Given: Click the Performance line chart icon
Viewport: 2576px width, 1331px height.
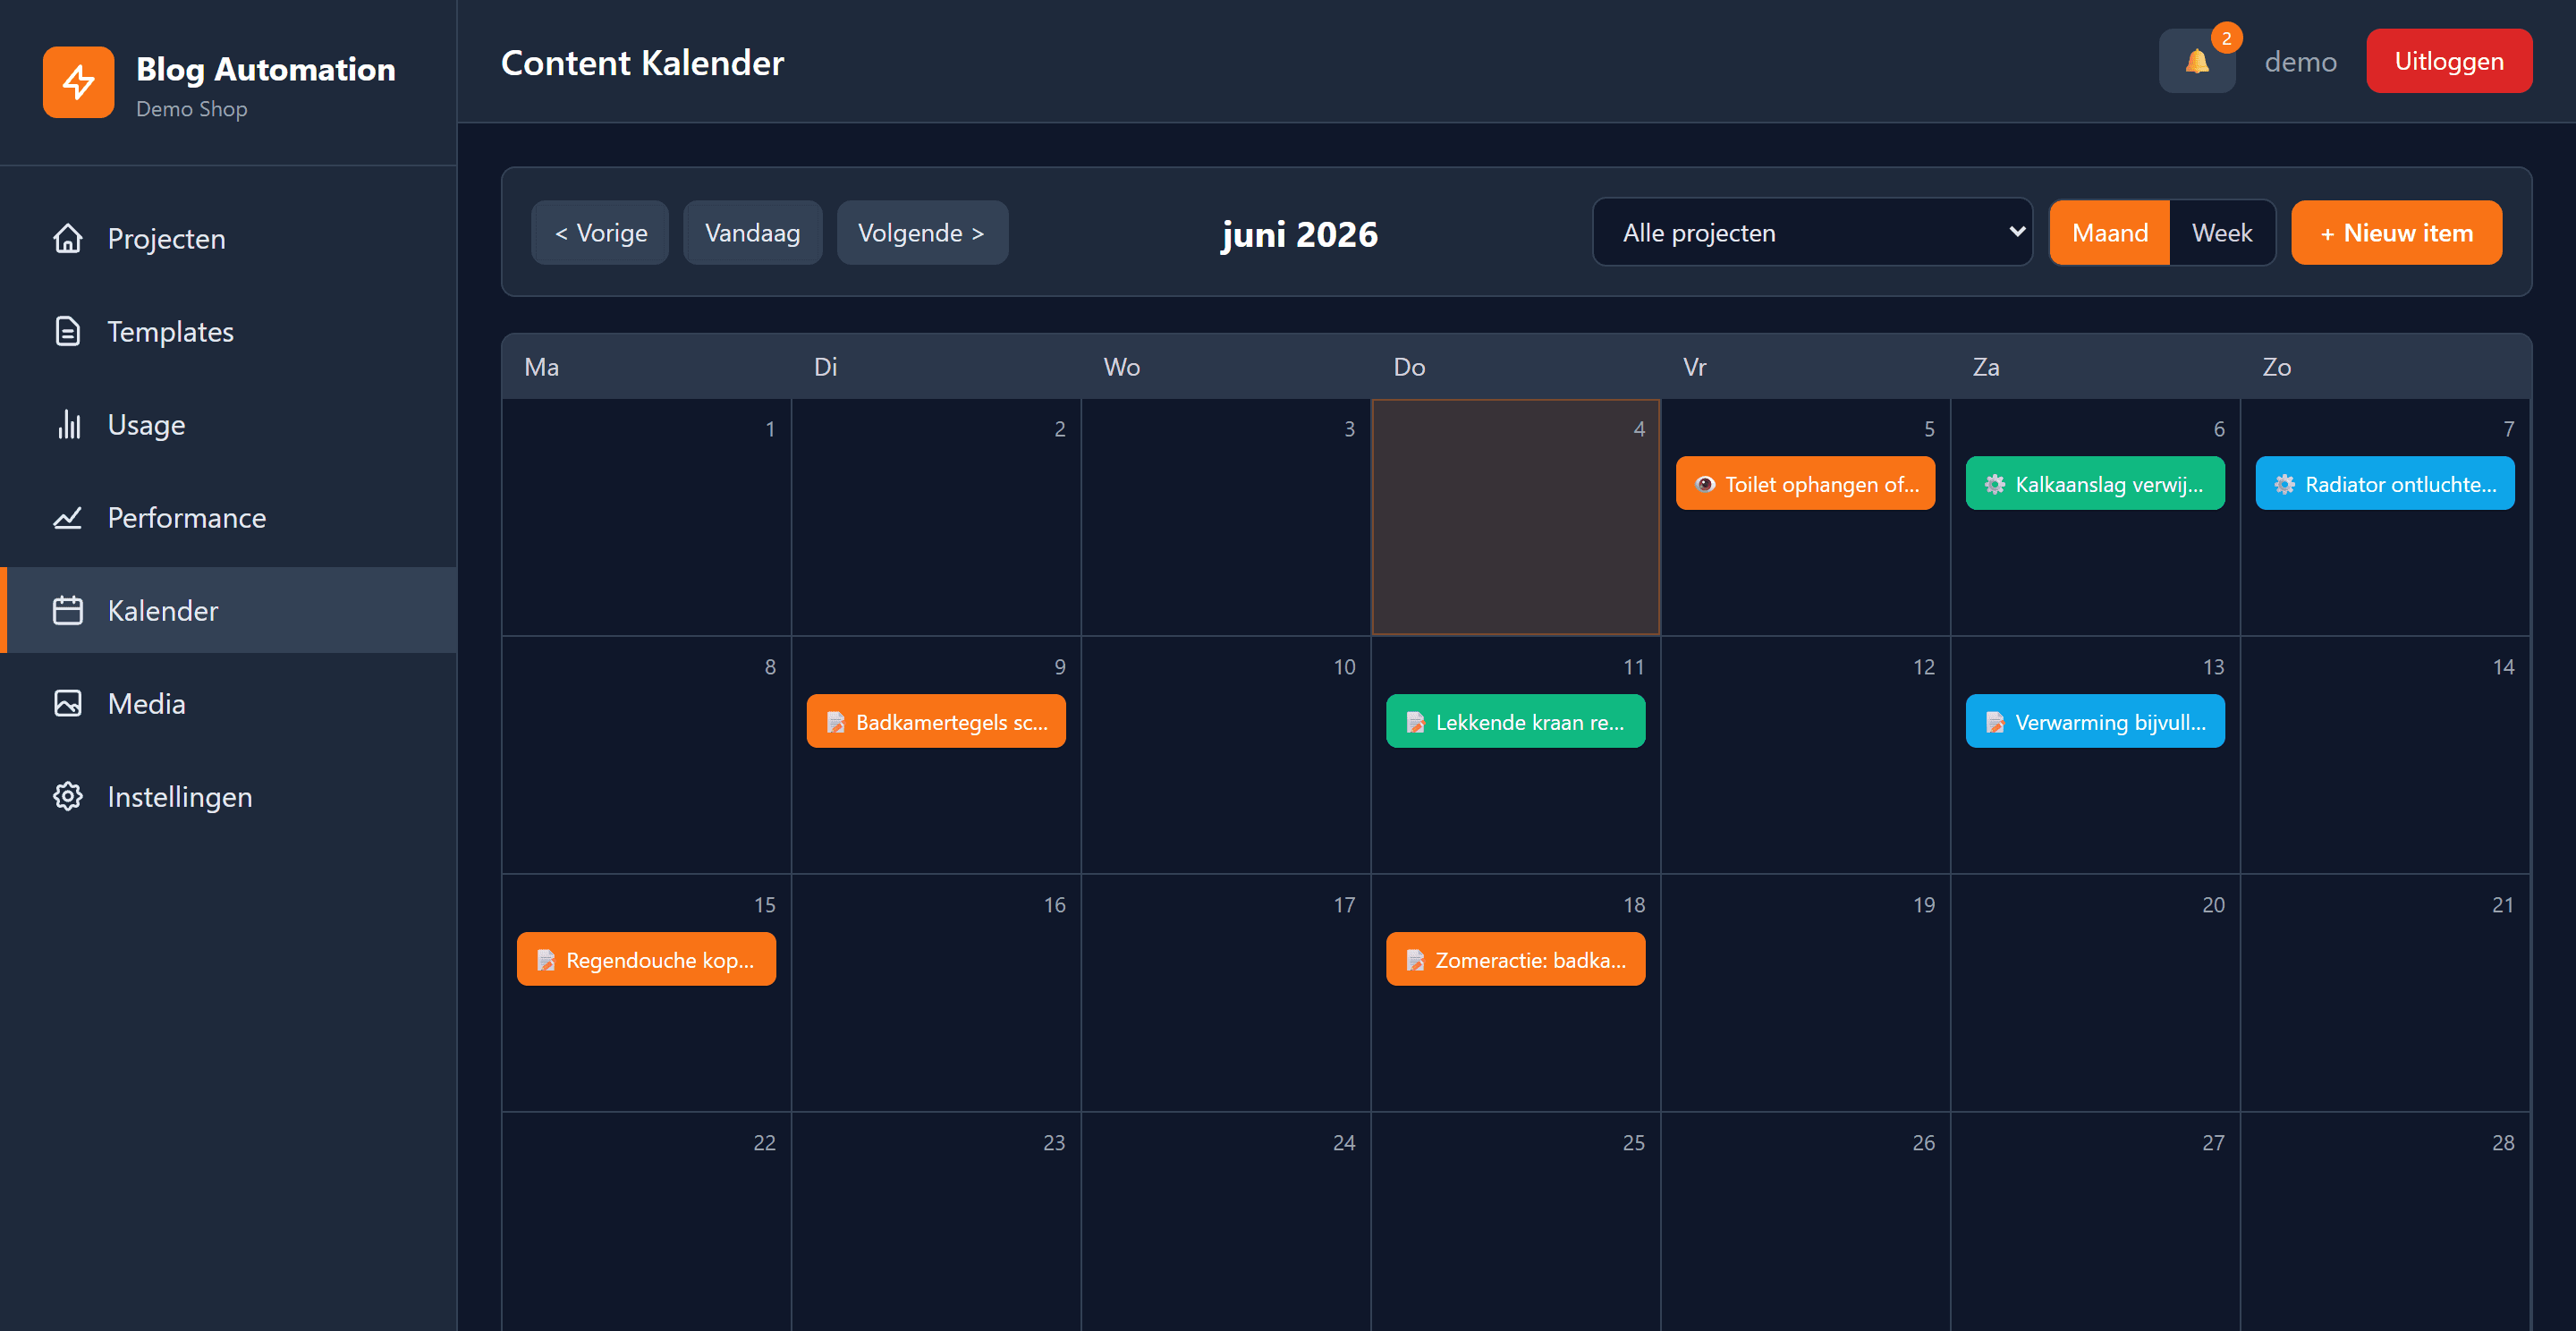Looking at the screenshot, I should (68, 518).
